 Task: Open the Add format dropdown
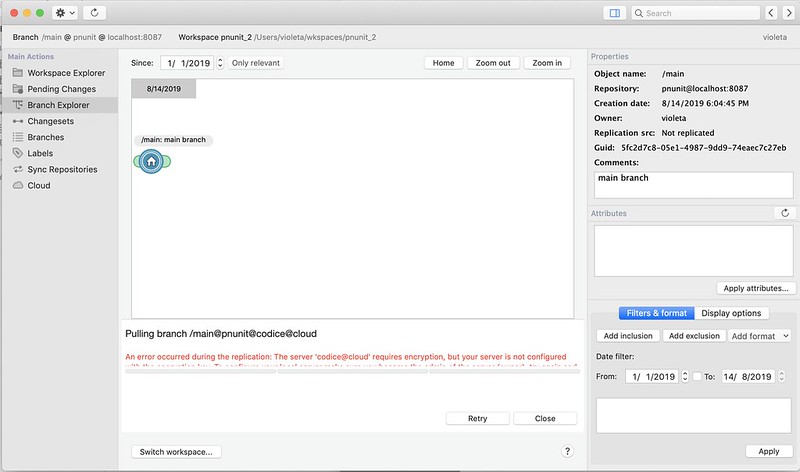[x=760, y=336]
